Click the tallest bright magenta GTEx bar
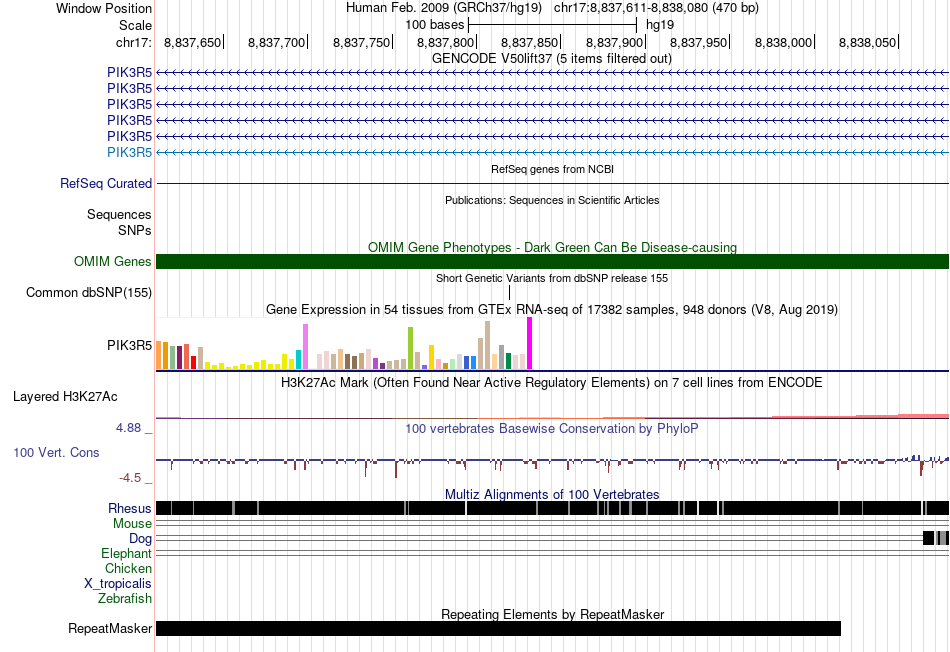 click(x=530, y=343)
